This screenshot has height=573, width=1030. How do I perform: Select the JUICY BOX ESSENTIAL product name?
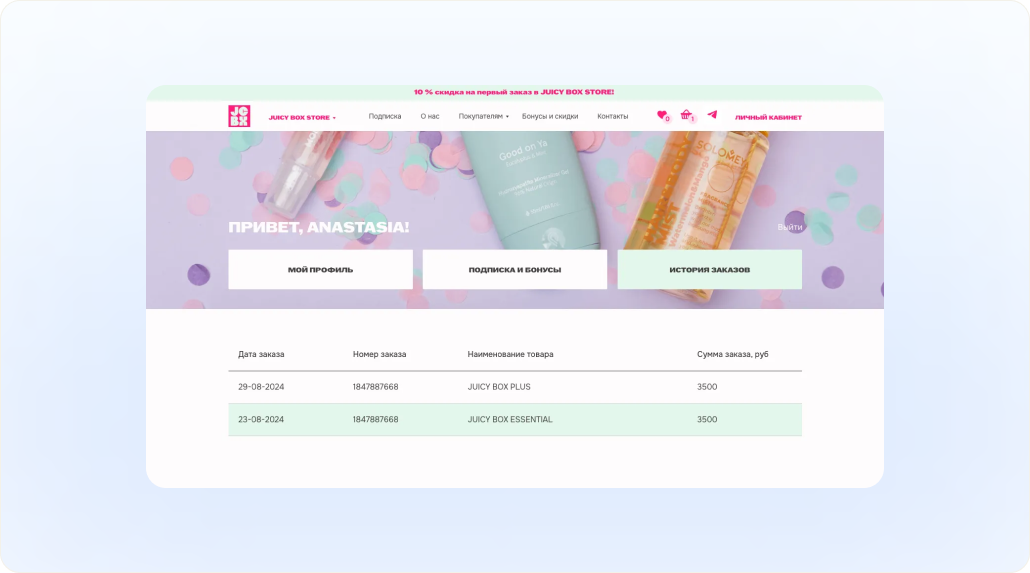(510, 419)
